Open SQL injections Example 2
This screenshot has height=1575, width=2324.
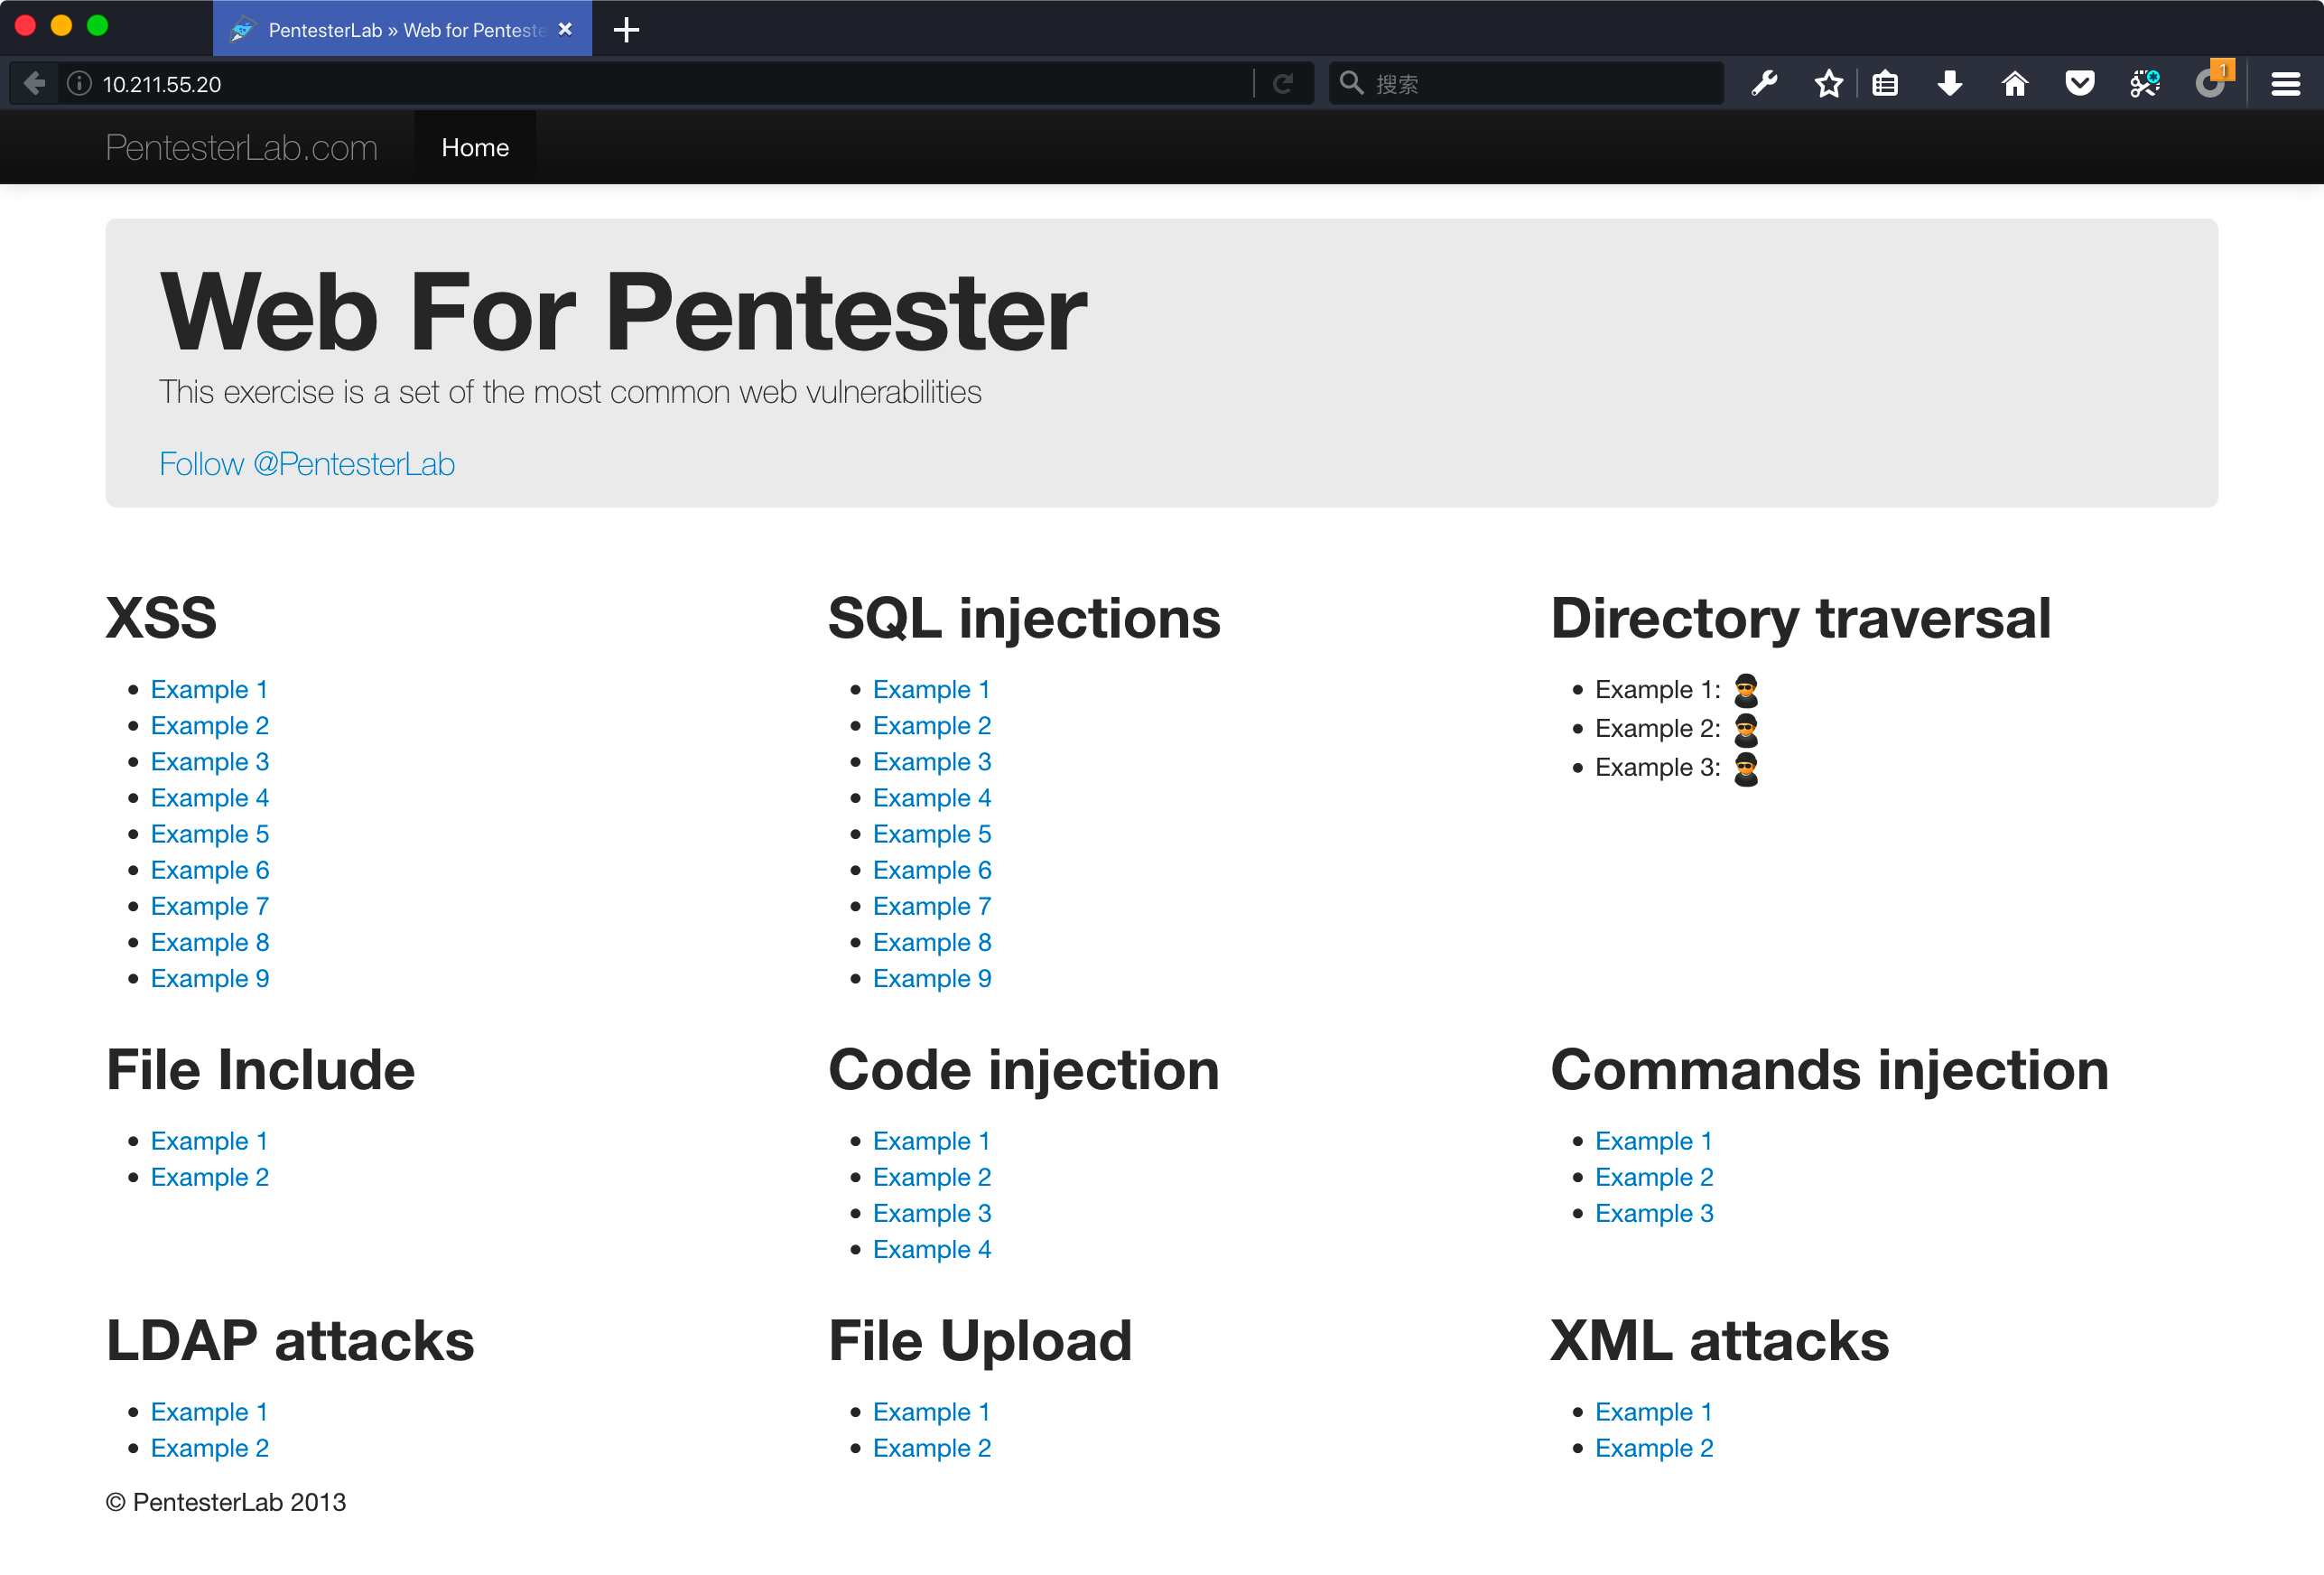click(x=932, y=725)
